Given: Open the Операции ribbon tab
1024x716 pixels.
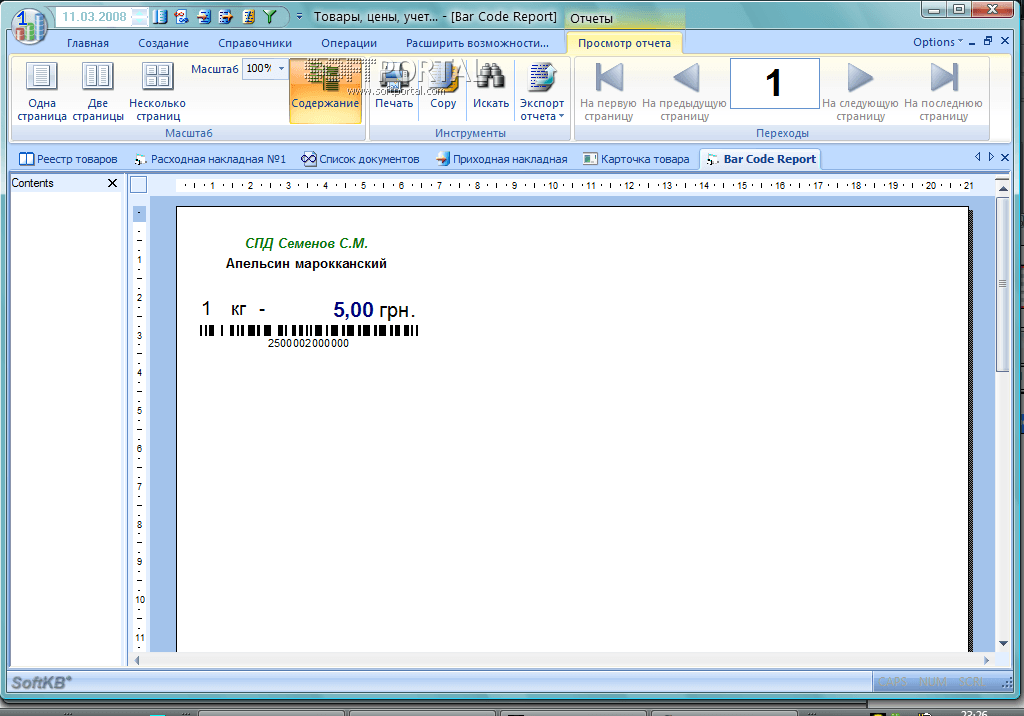Looking at the screenshot, I should 349,43.
